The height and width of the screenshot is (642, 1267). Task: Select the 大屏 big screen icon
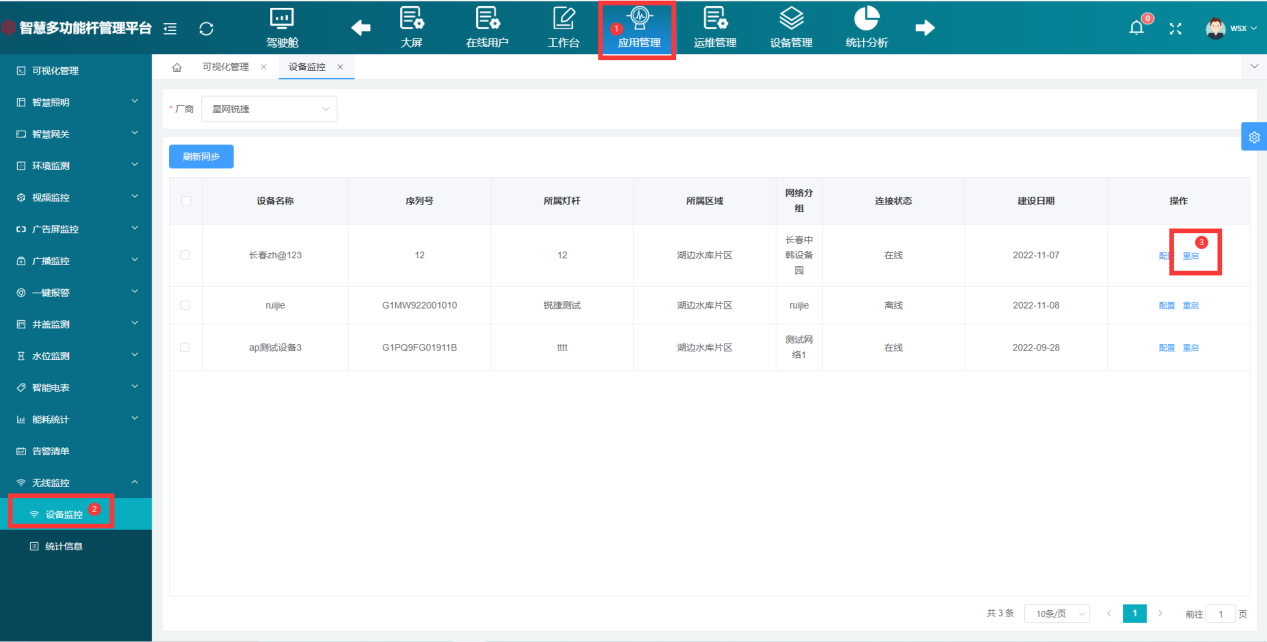click(410, 27)
